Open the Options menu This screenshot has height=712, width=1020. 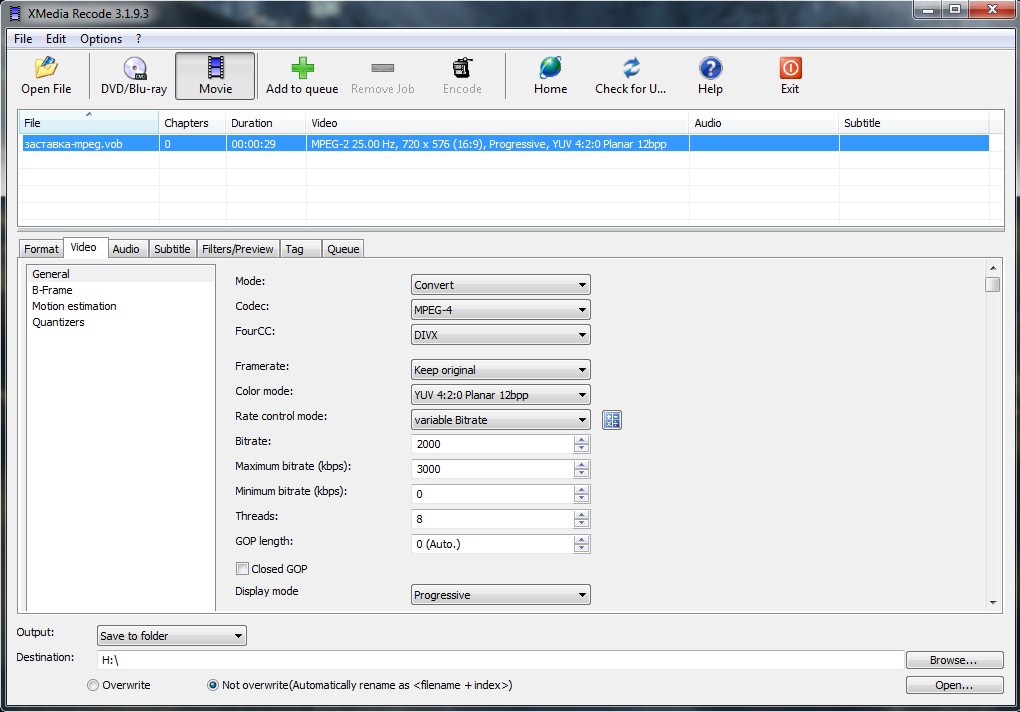[101, 39]
